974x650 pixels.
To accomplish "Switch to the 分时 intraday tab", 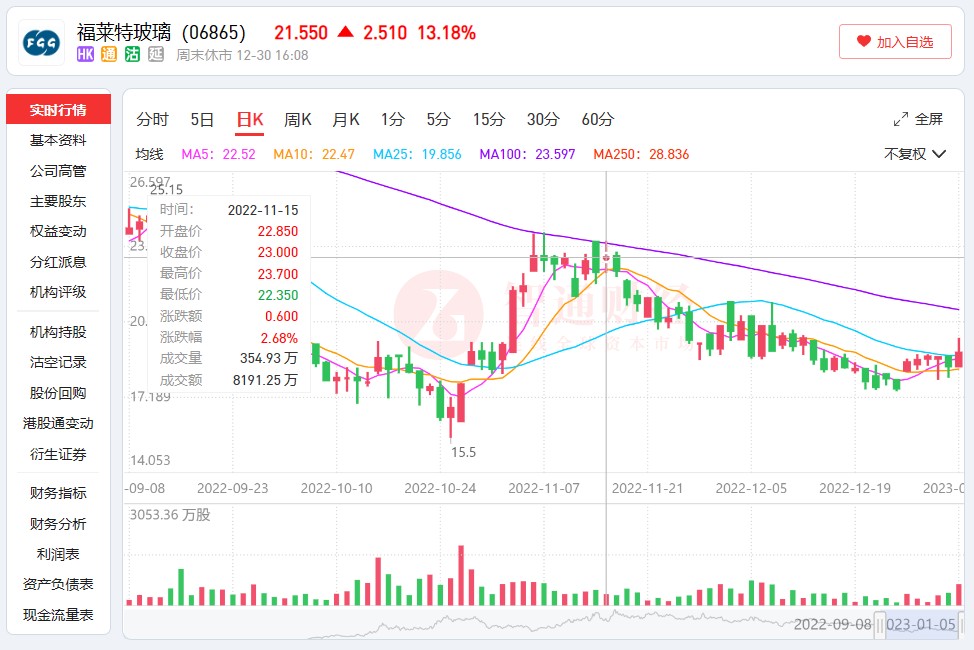I will point(150,119).
